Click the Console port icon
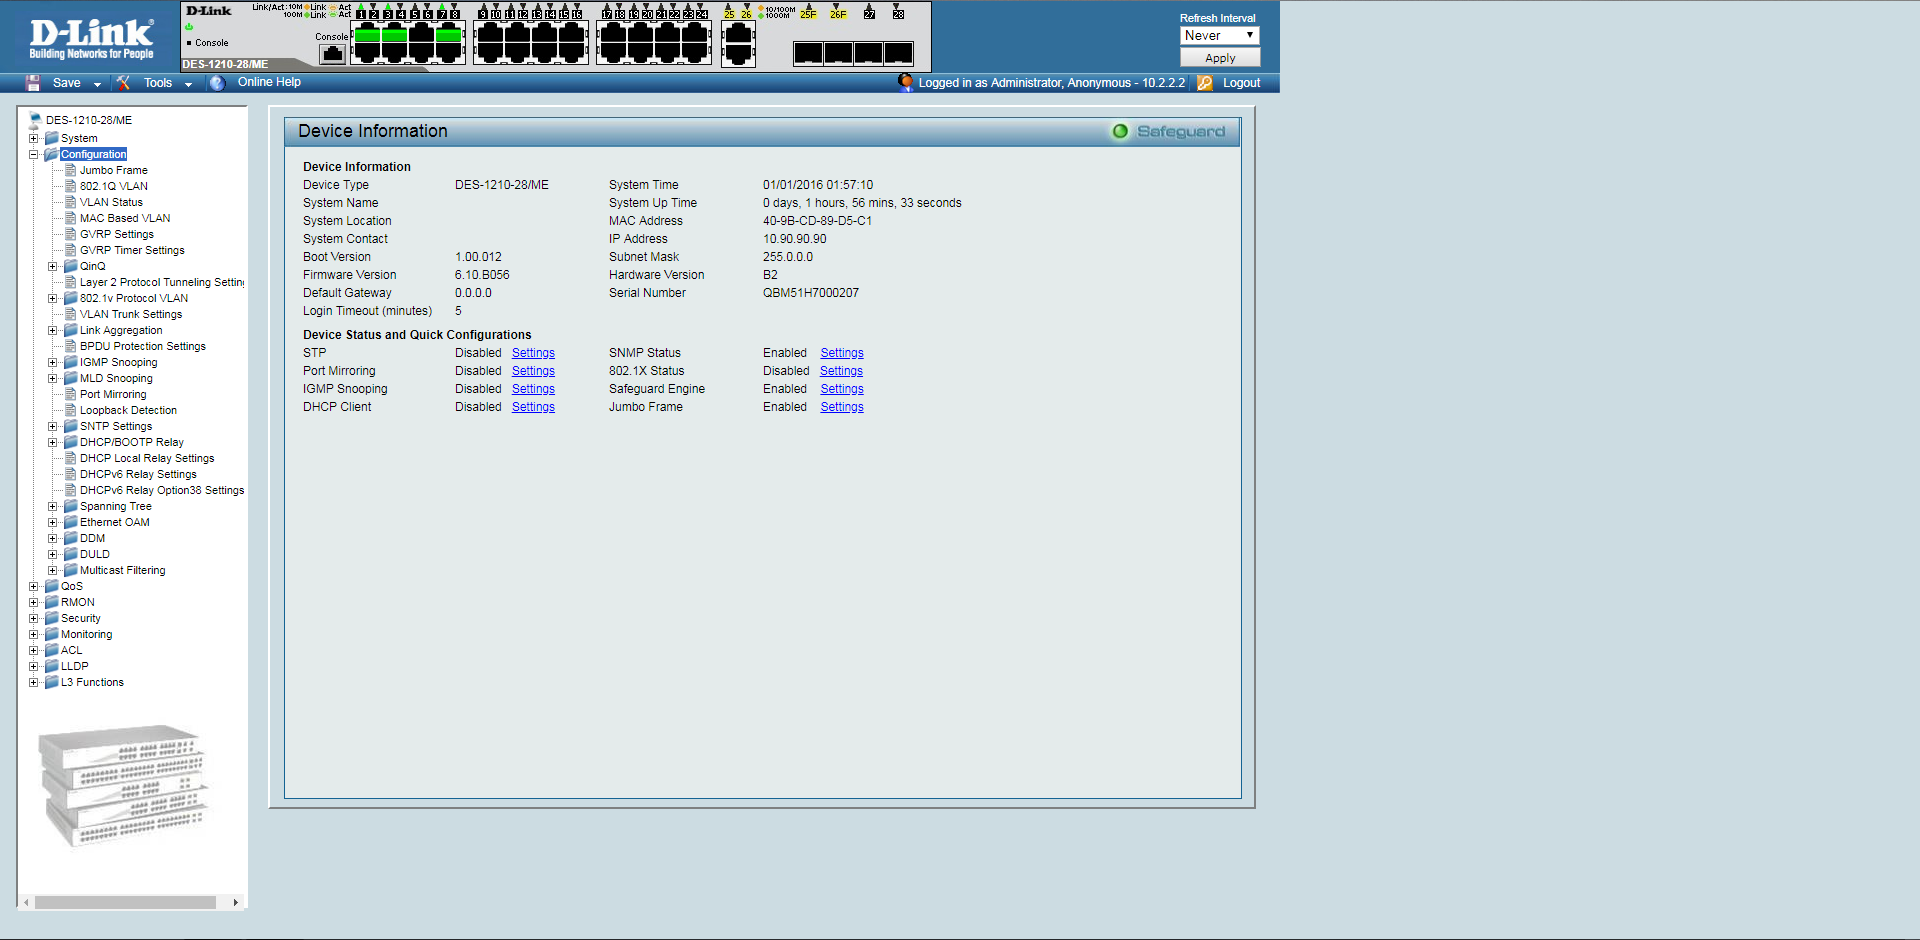 point(333,54)
